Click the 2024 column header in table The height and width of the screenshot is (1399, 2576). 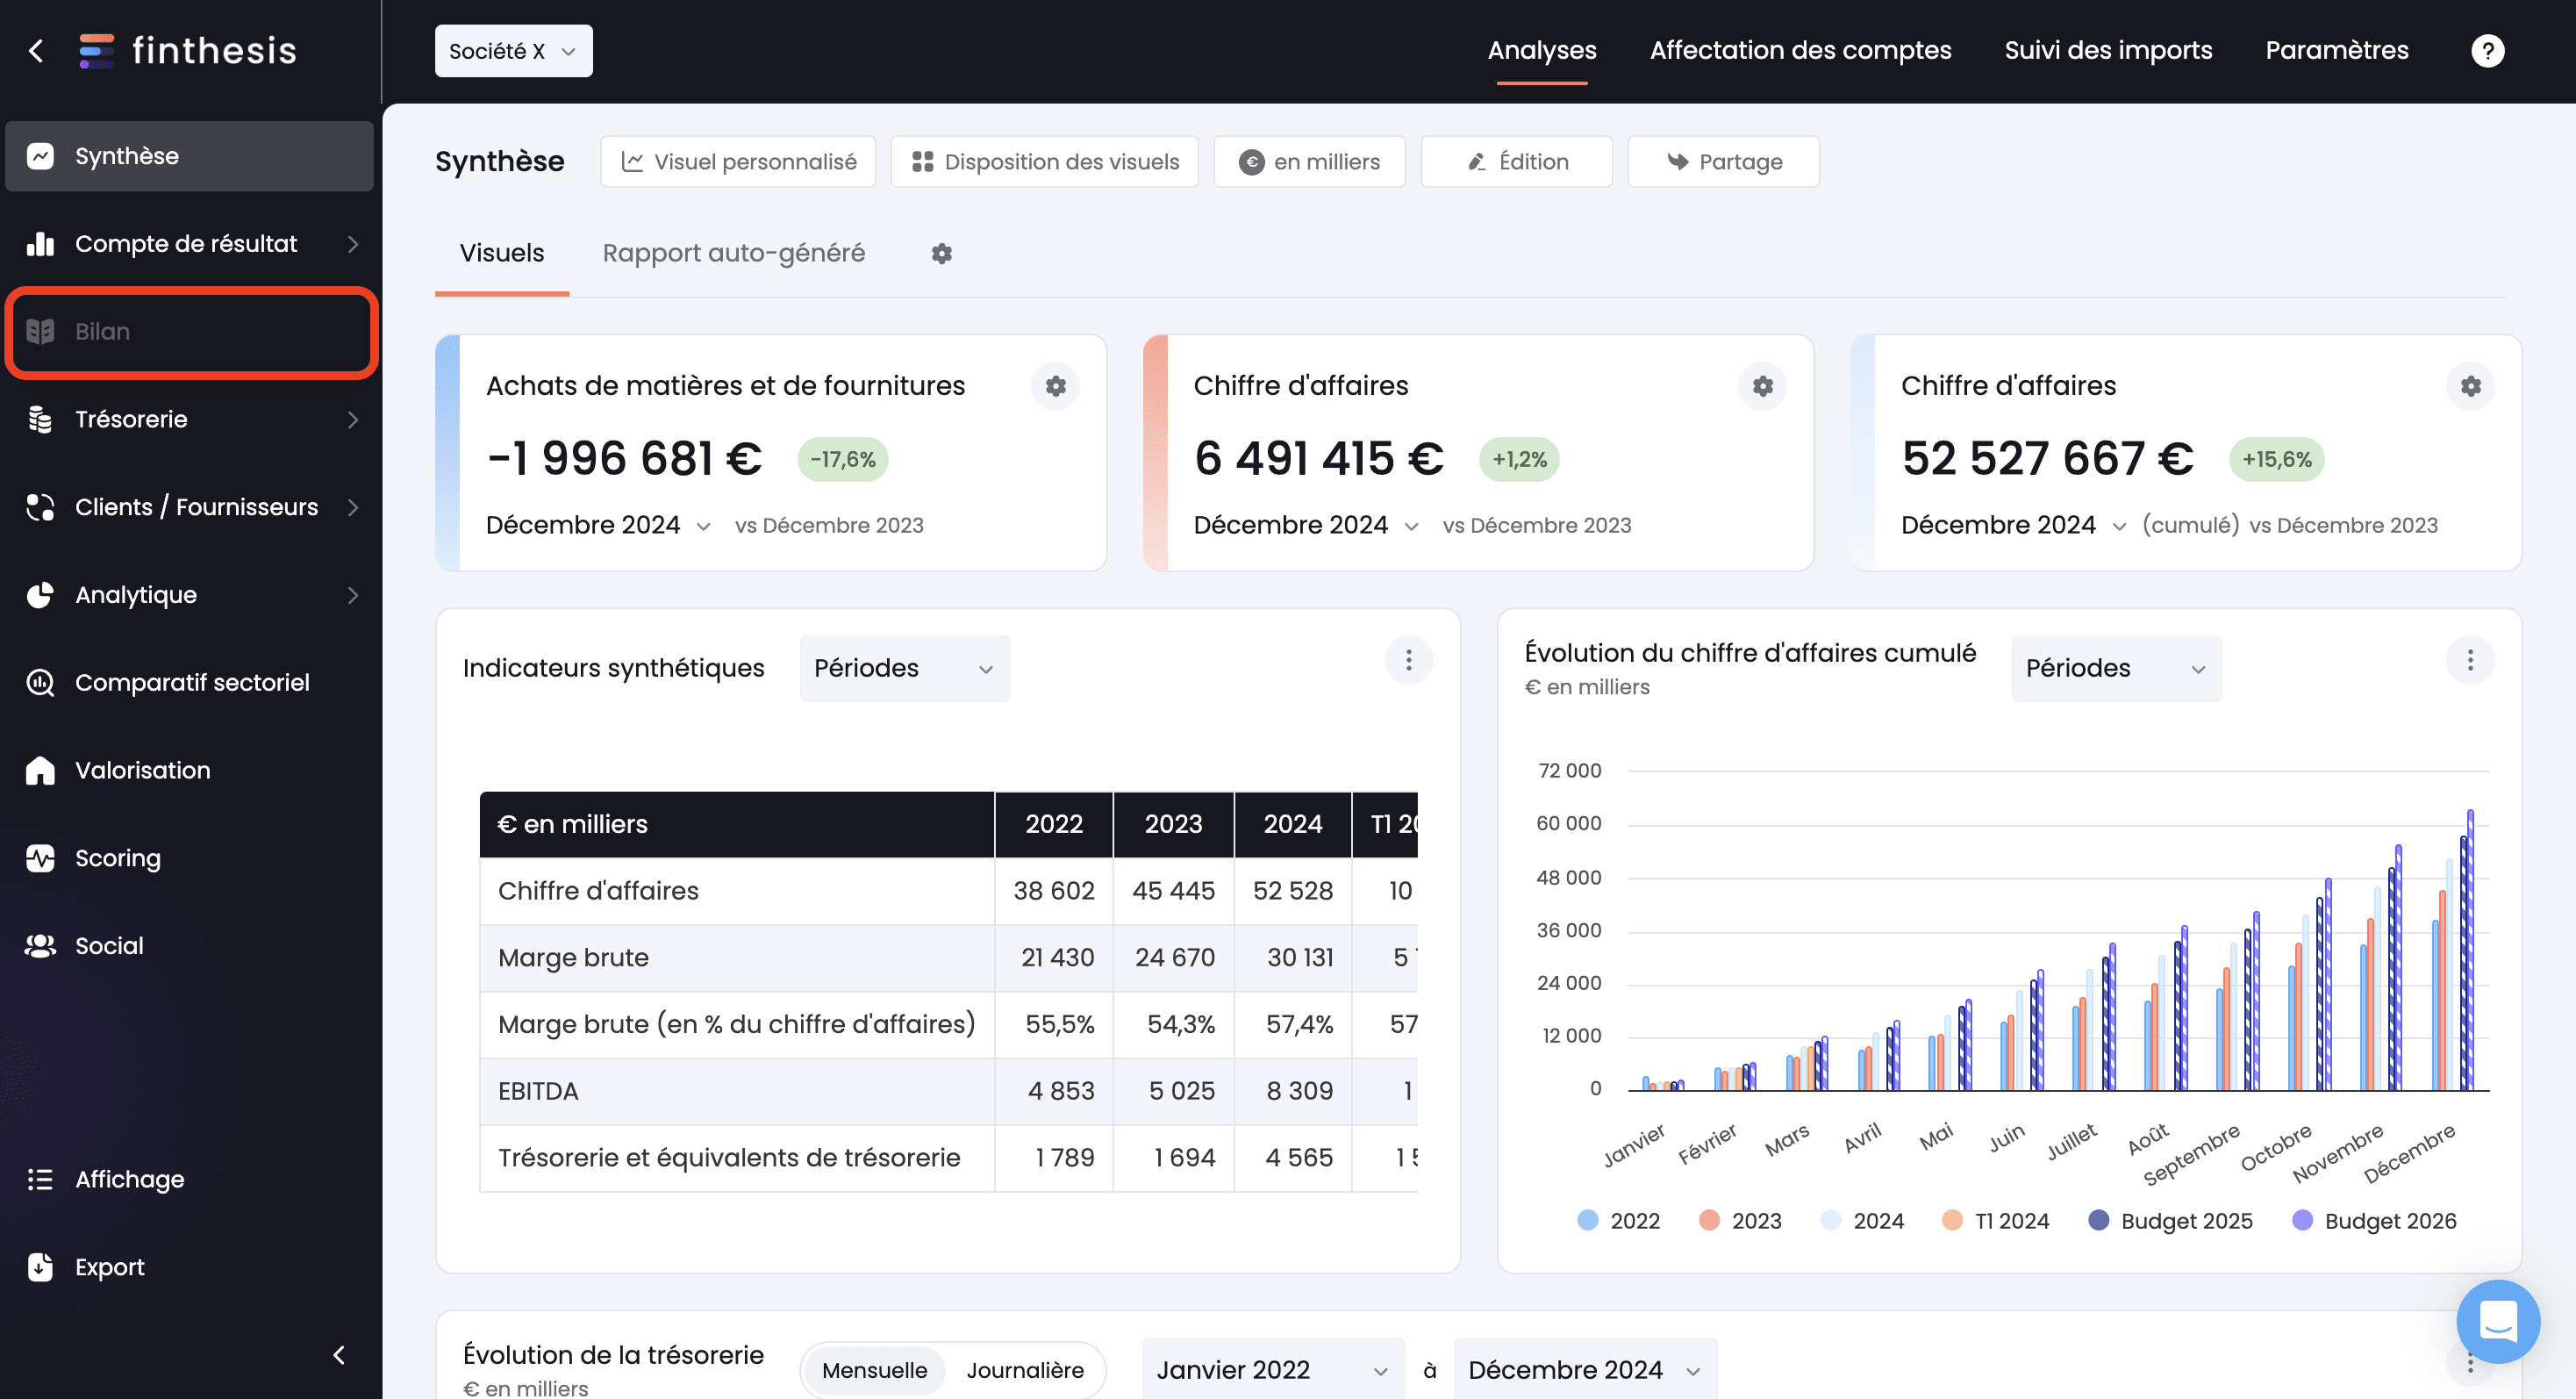pyautogui.click(x=1292, y=824)
